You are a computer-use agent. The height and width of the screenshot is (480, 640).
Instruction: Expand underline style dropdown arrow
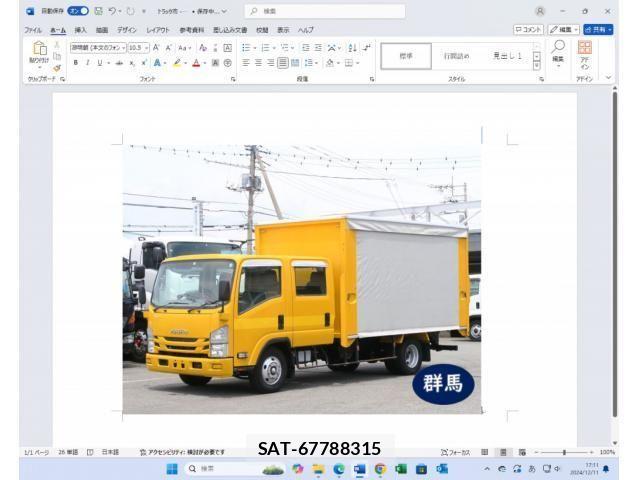[108, 63]
